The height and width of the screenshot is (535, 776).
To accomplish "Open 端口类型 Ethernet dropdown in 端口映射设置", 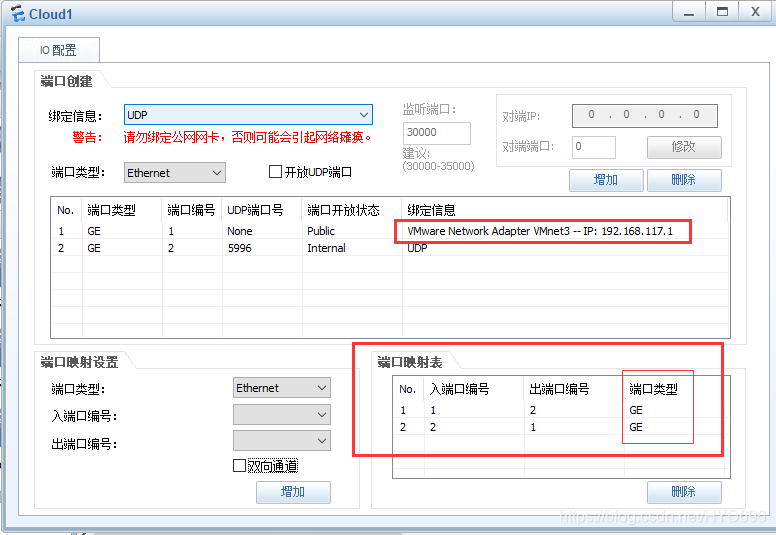I will [x=282, y=388].
